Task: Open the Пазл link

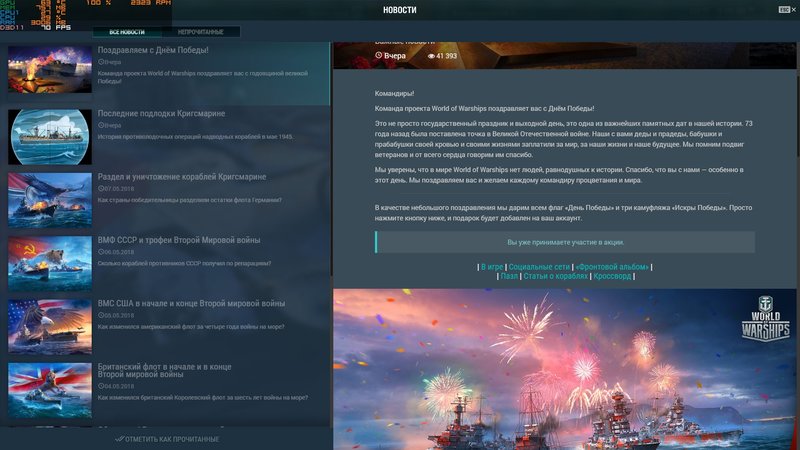Action: pos(509,276)
